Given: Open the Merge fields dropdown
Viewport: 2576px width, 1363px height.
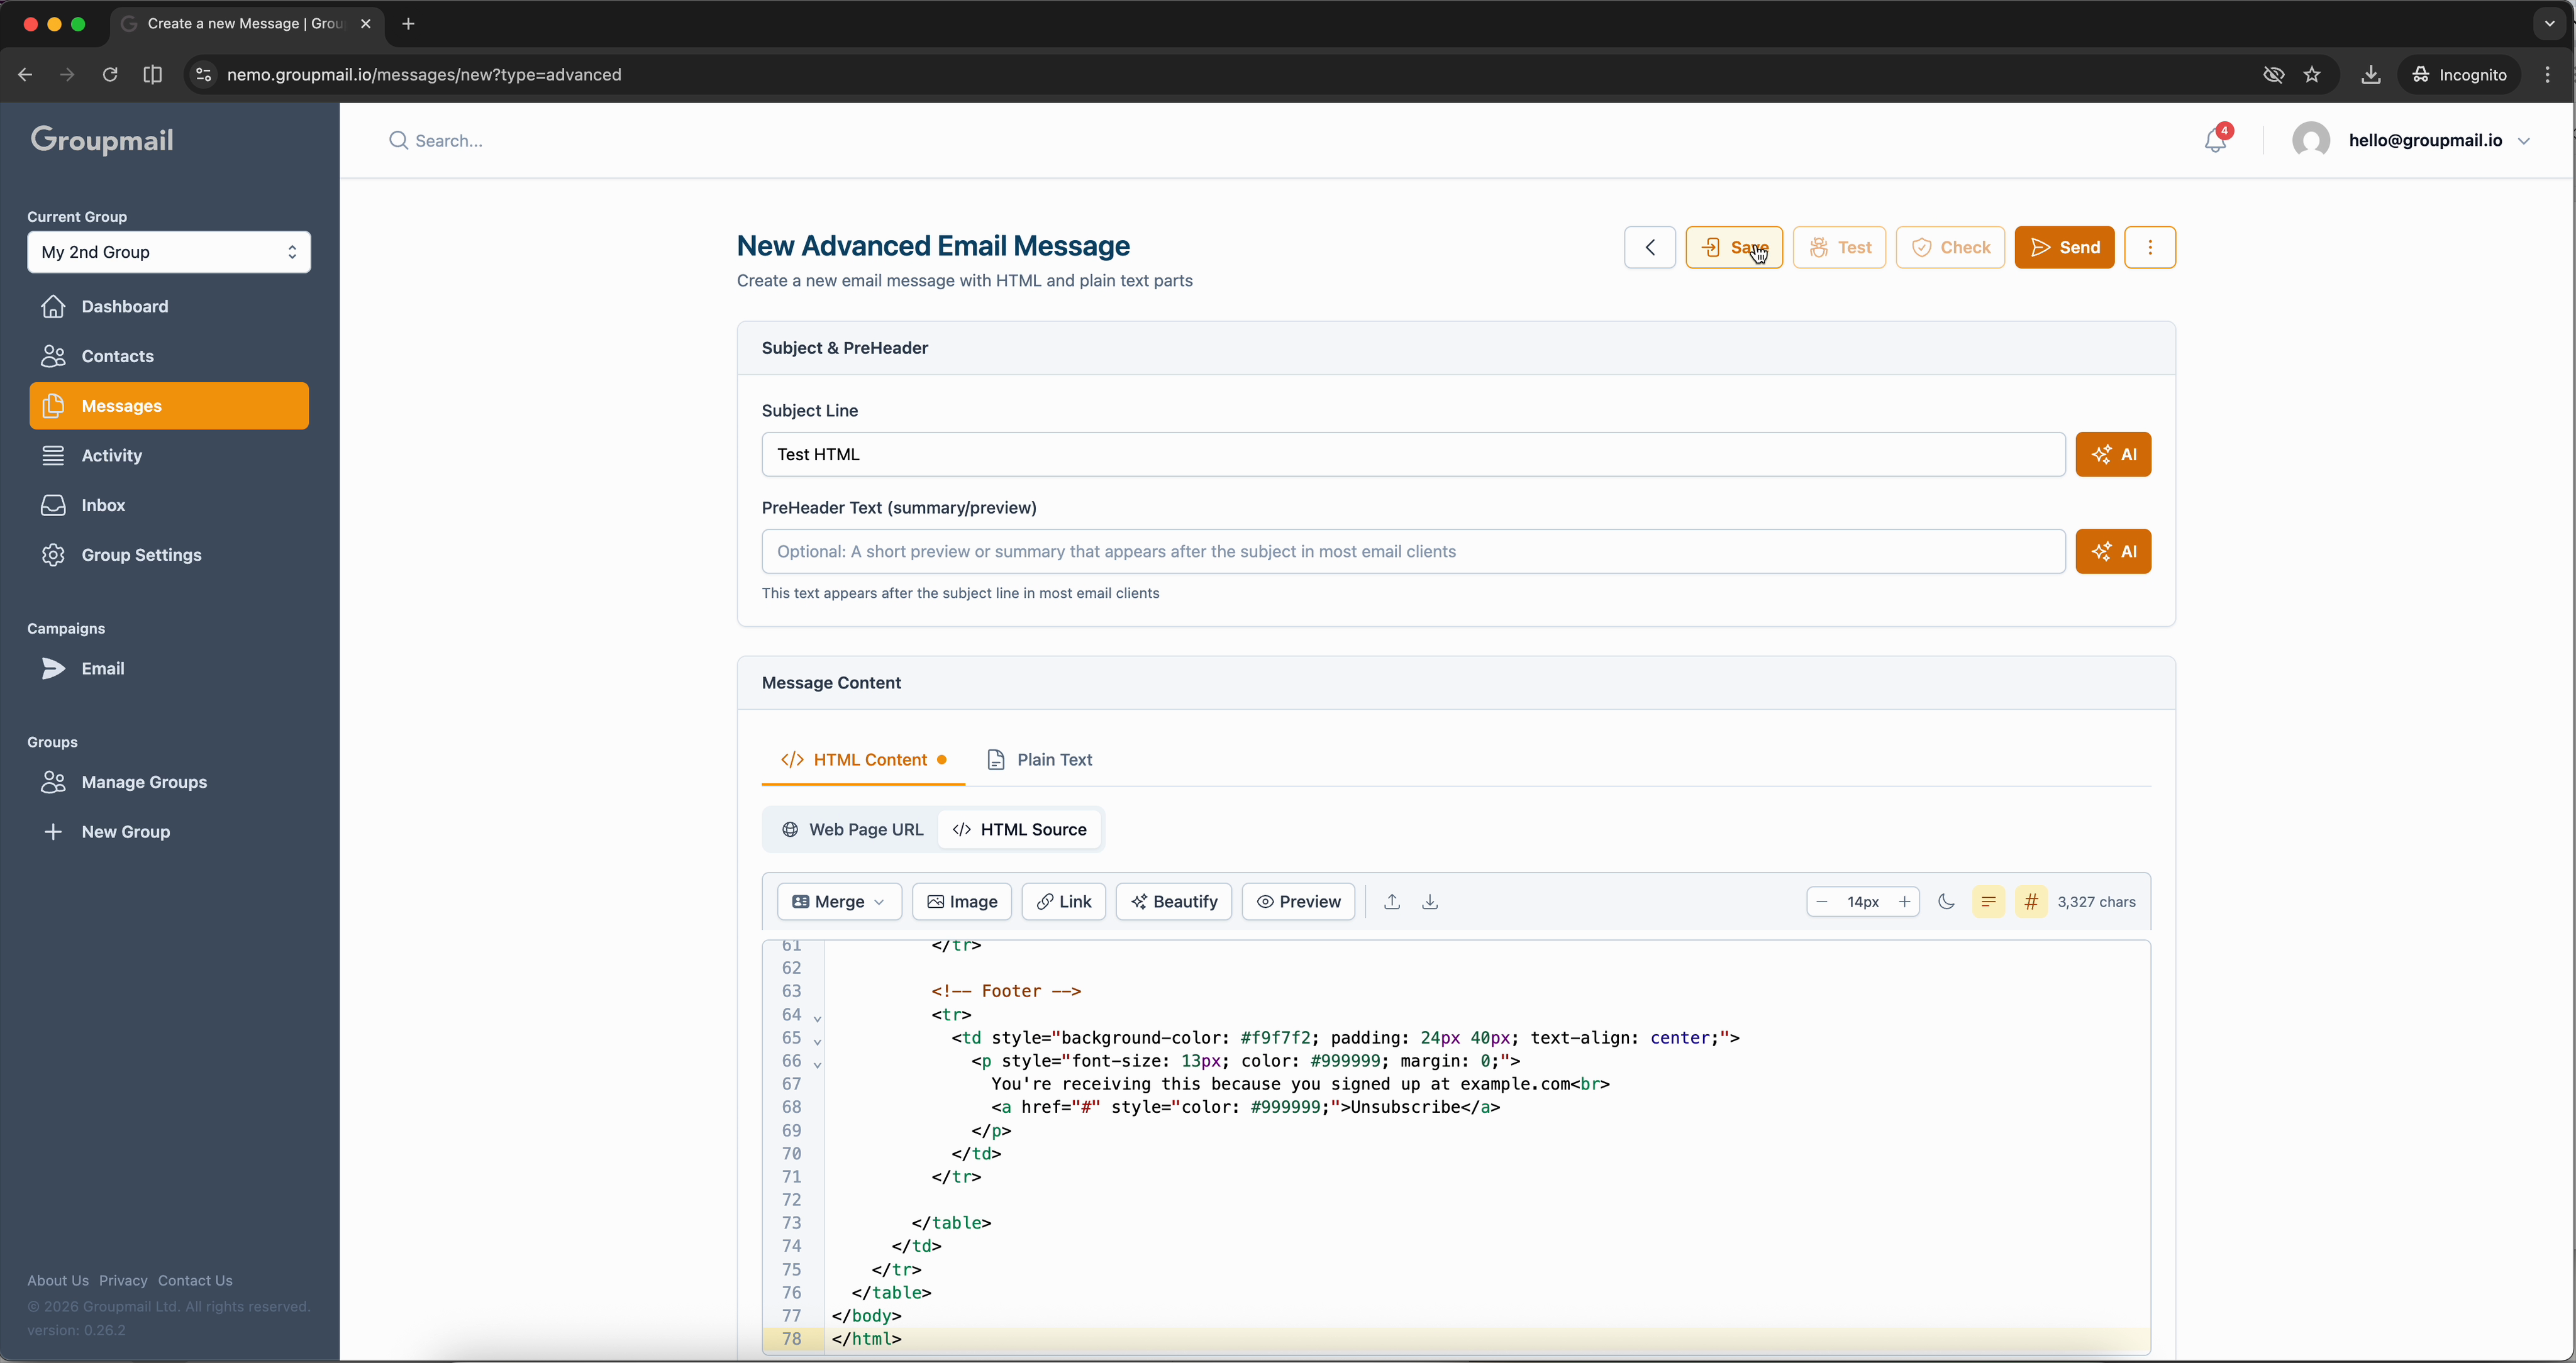Looking at the screenshot, I should pyautogui.click(x=839, y=901).
